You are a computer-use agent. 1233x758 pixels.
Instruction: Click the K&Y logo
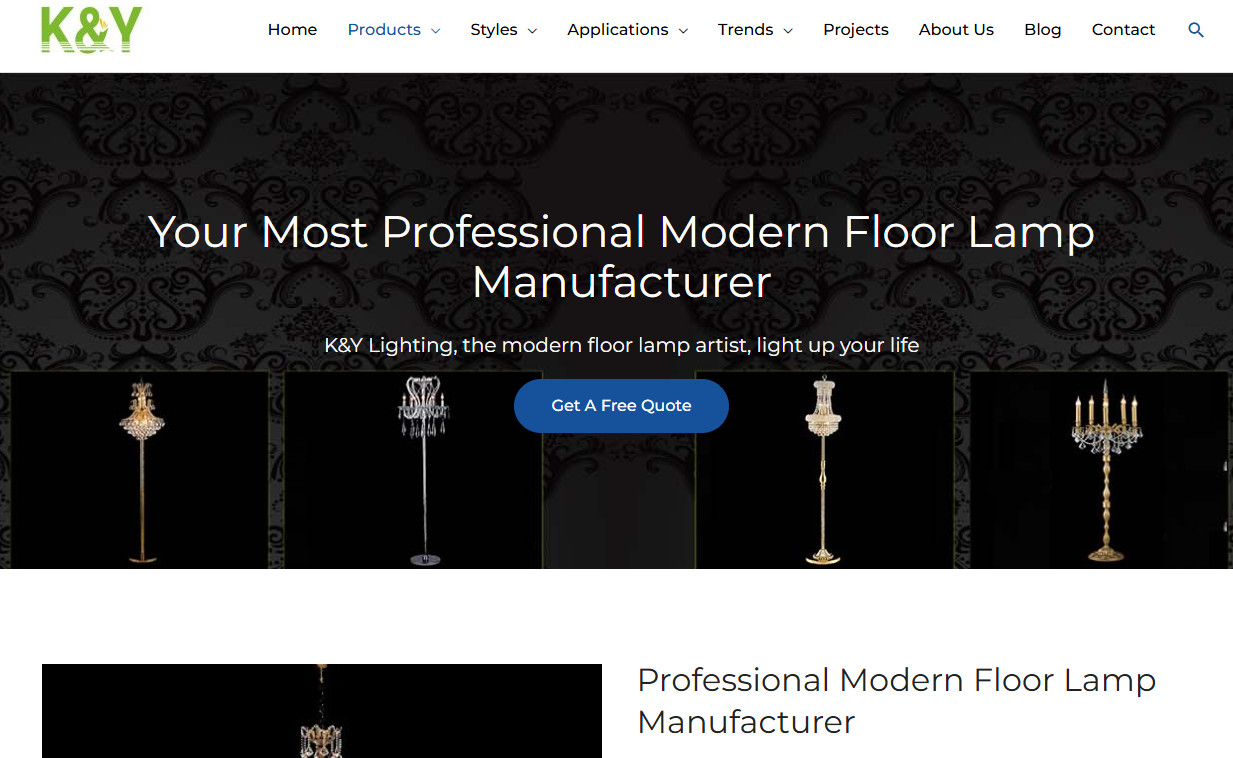(x=91, y=30)
